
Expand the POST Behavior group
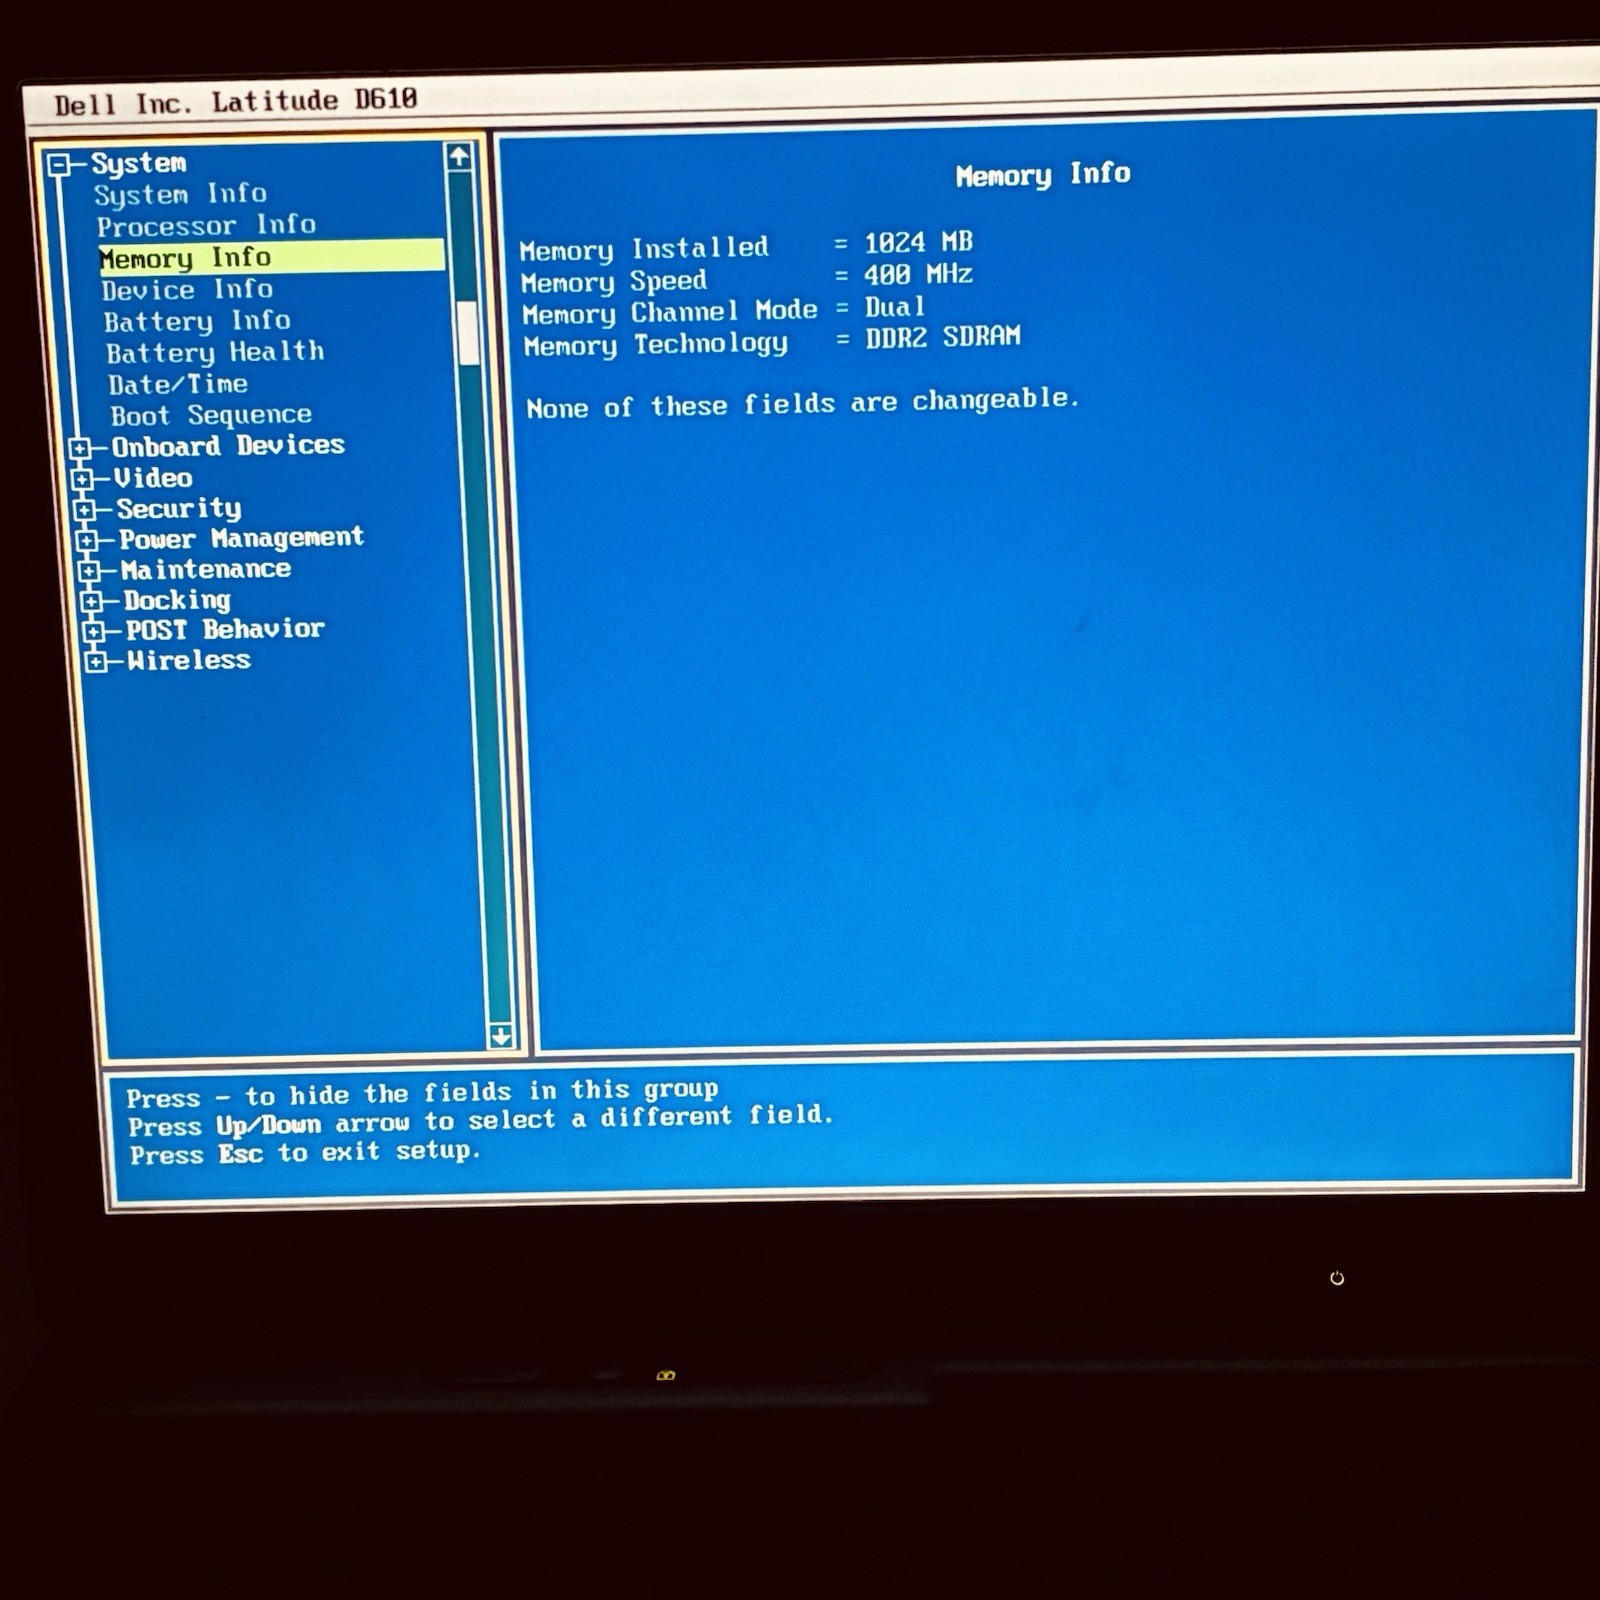[x=94, y=631]
